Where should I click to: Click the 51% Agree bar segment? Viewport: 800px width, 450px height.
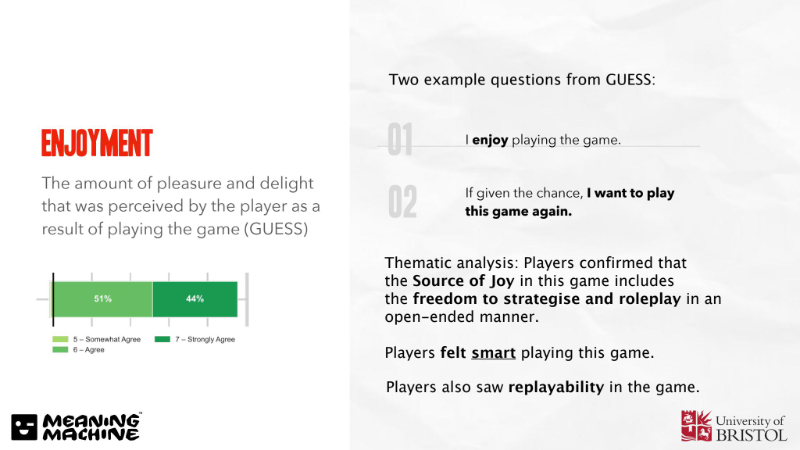(103, 299)
